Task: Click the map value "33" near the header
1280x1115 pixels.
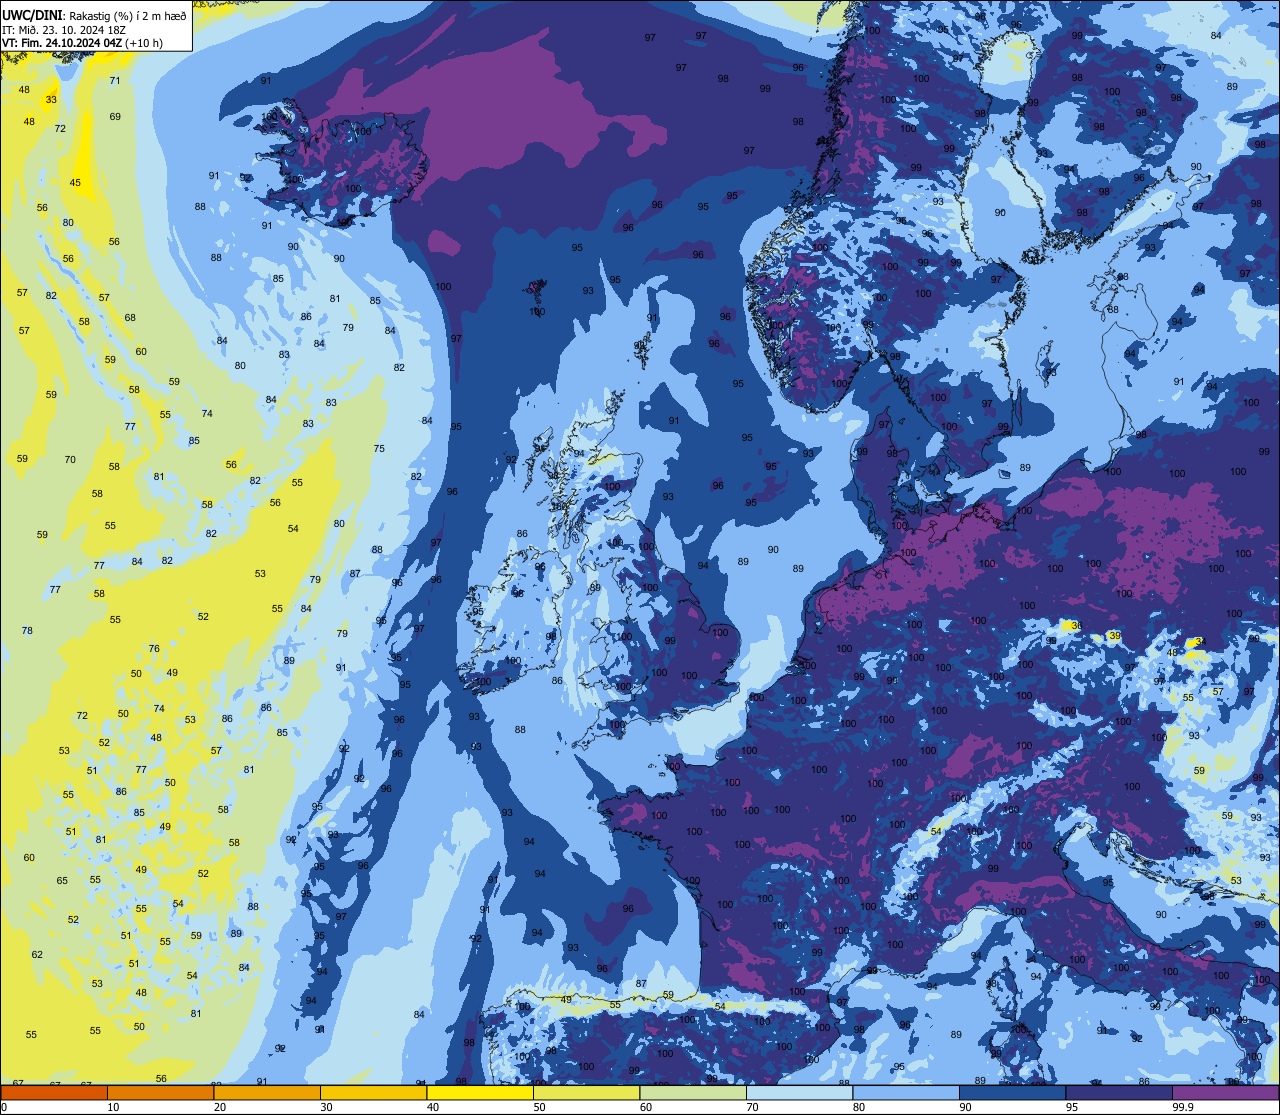Action: [51, 100]
